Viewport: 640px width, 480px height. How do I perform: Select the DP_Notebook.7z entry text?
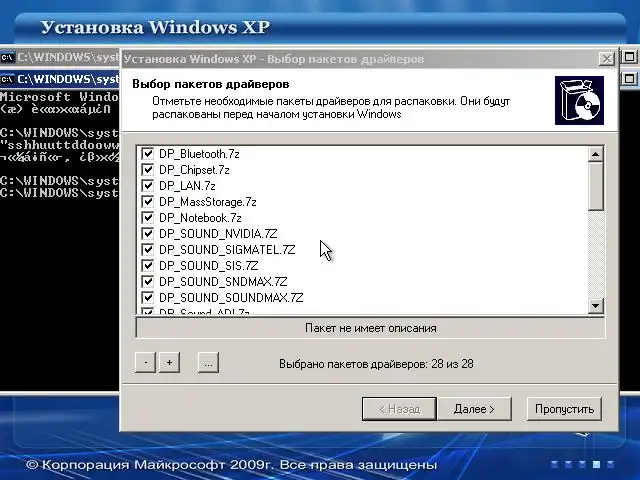[x=200, y=218]
